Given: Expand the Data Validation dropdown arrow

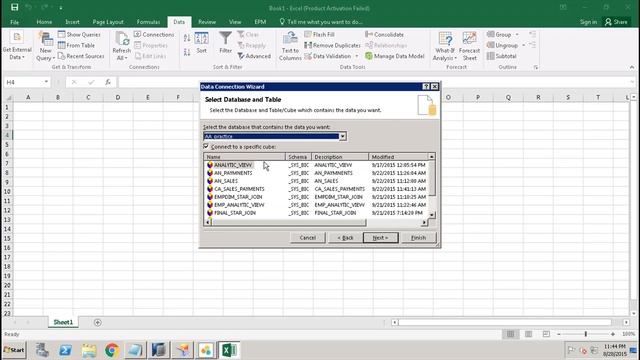Looking at the screenshot, I should pos(356,56).
